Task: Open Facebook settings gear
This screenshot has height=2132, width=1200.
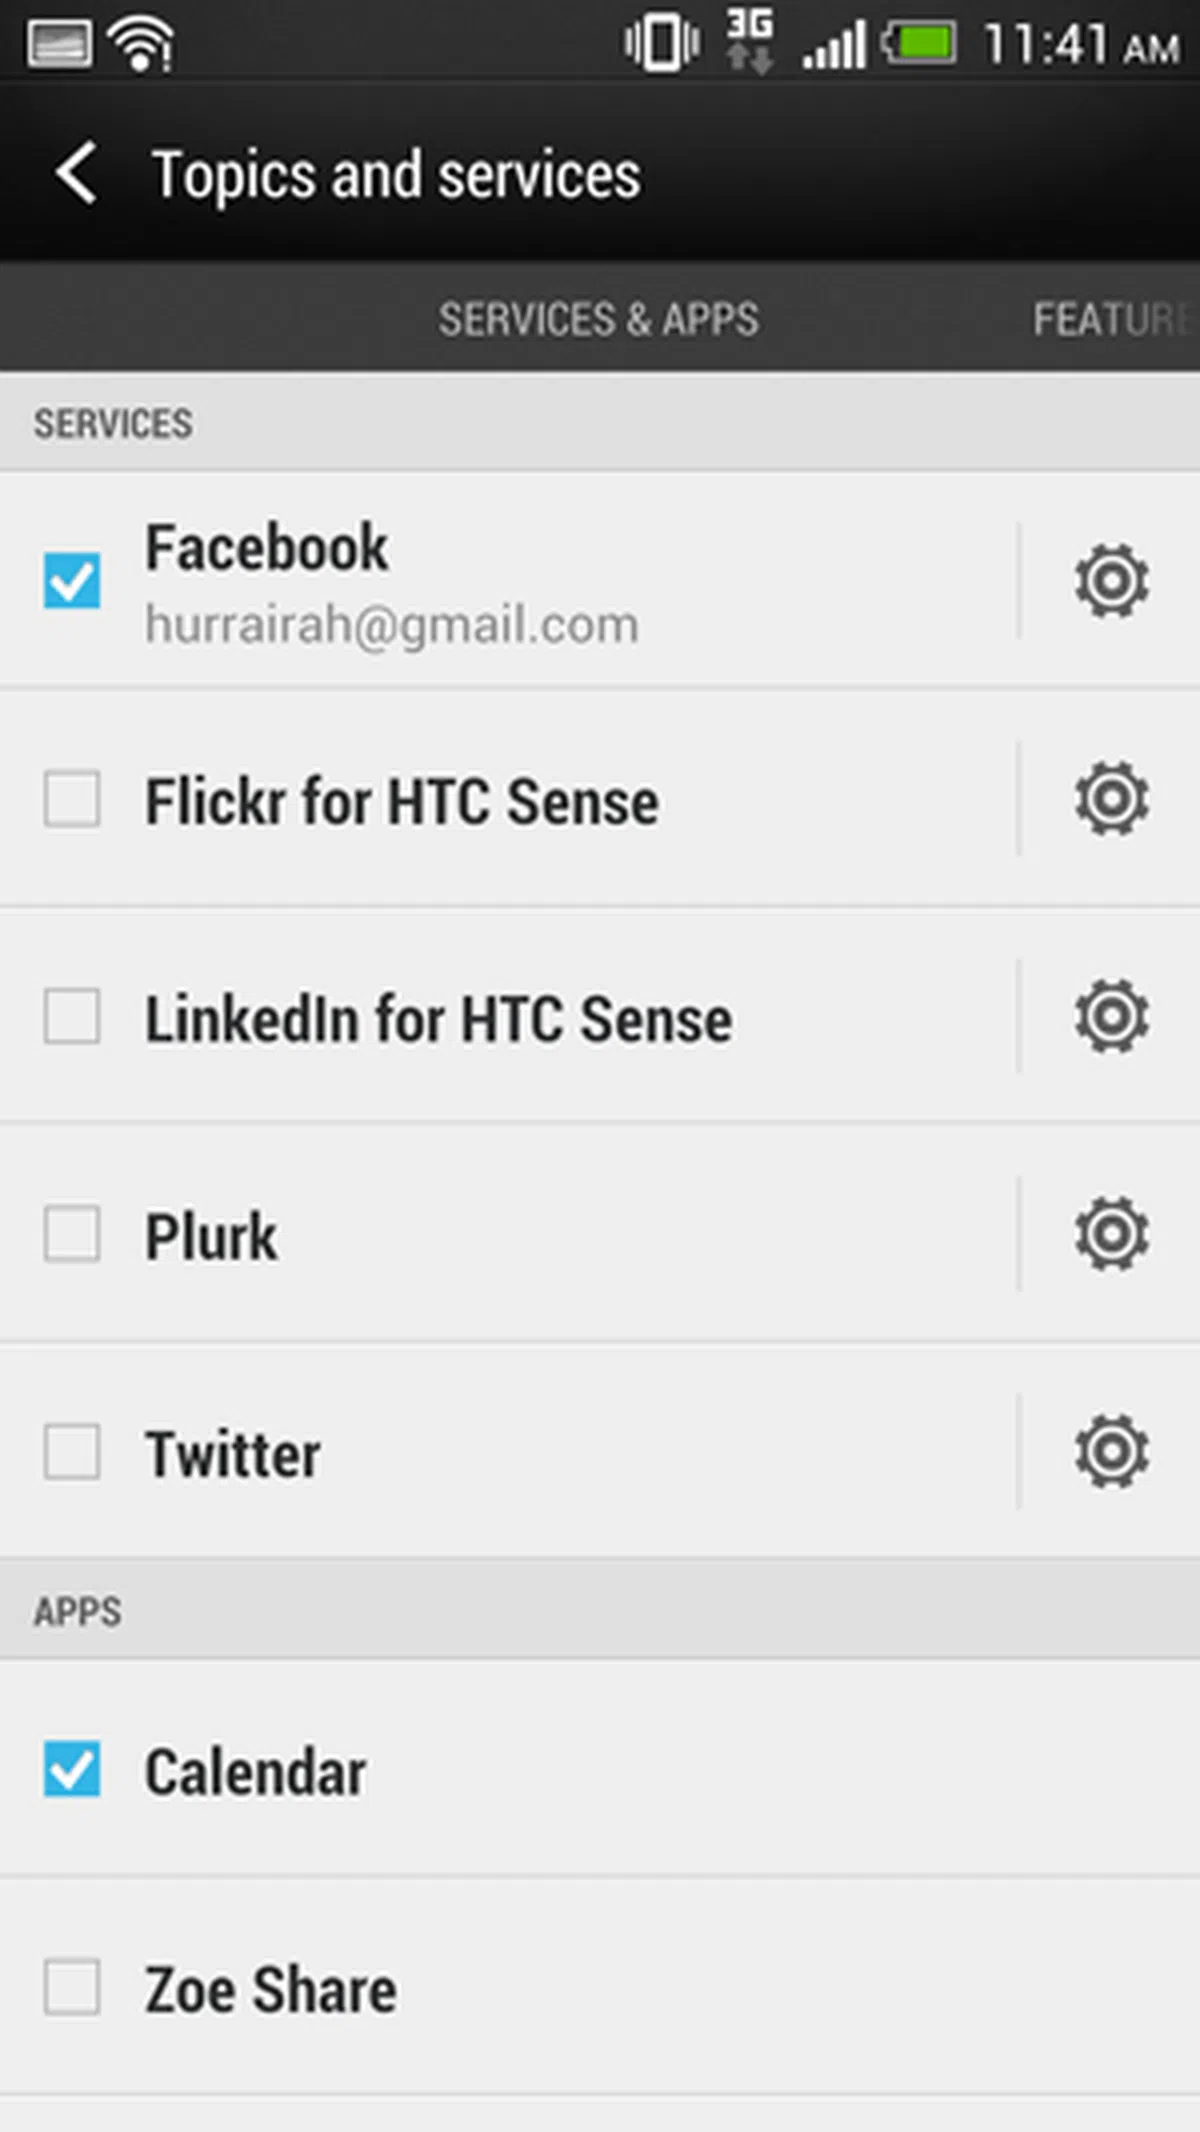Action: (x=1111, y=580)
